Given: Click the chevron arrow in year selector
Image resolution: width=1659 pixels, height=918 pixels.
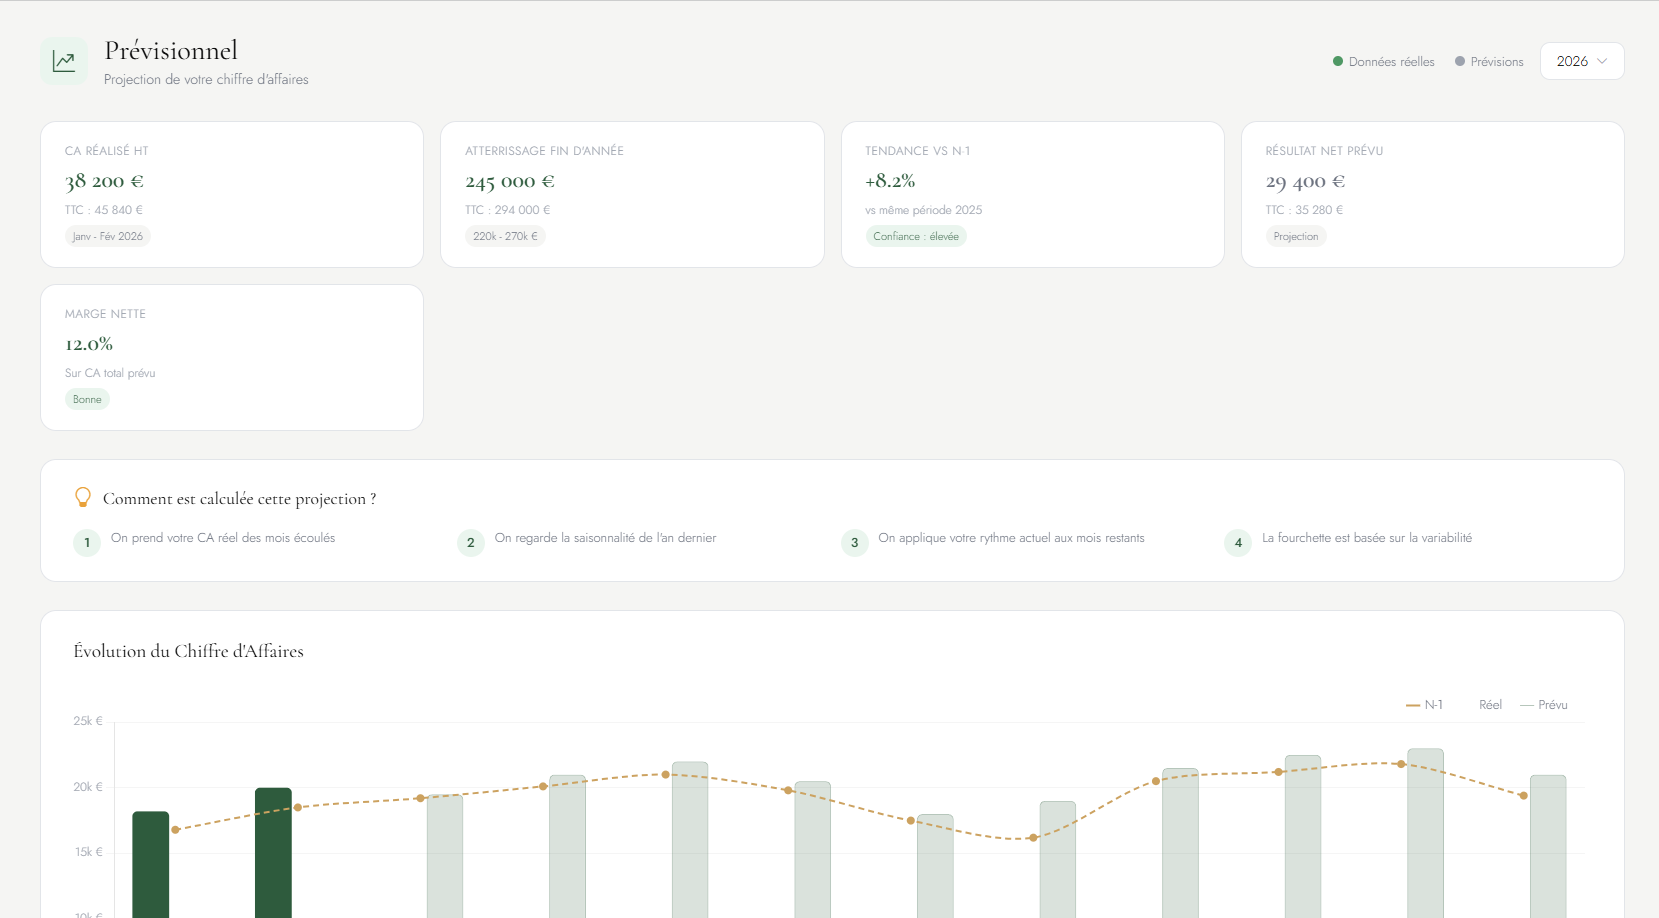Looking at the screenshot, I should point(1603,61).
